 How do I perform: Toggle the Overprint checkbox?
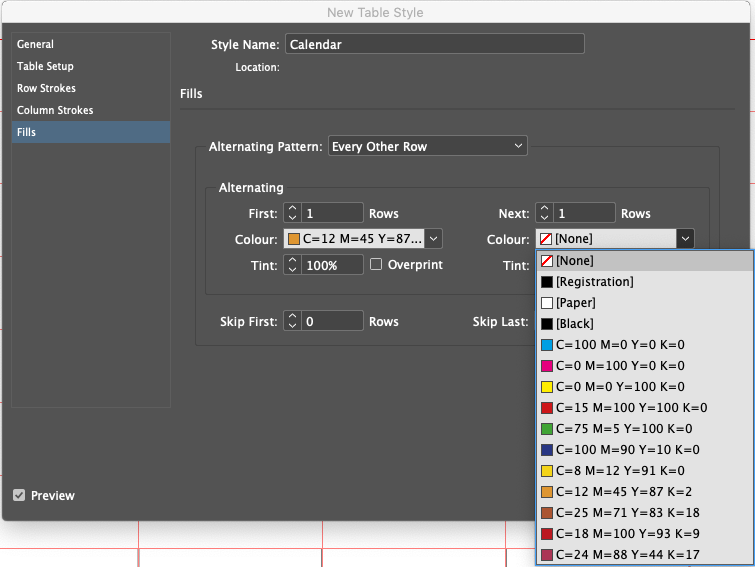[377, 265]
